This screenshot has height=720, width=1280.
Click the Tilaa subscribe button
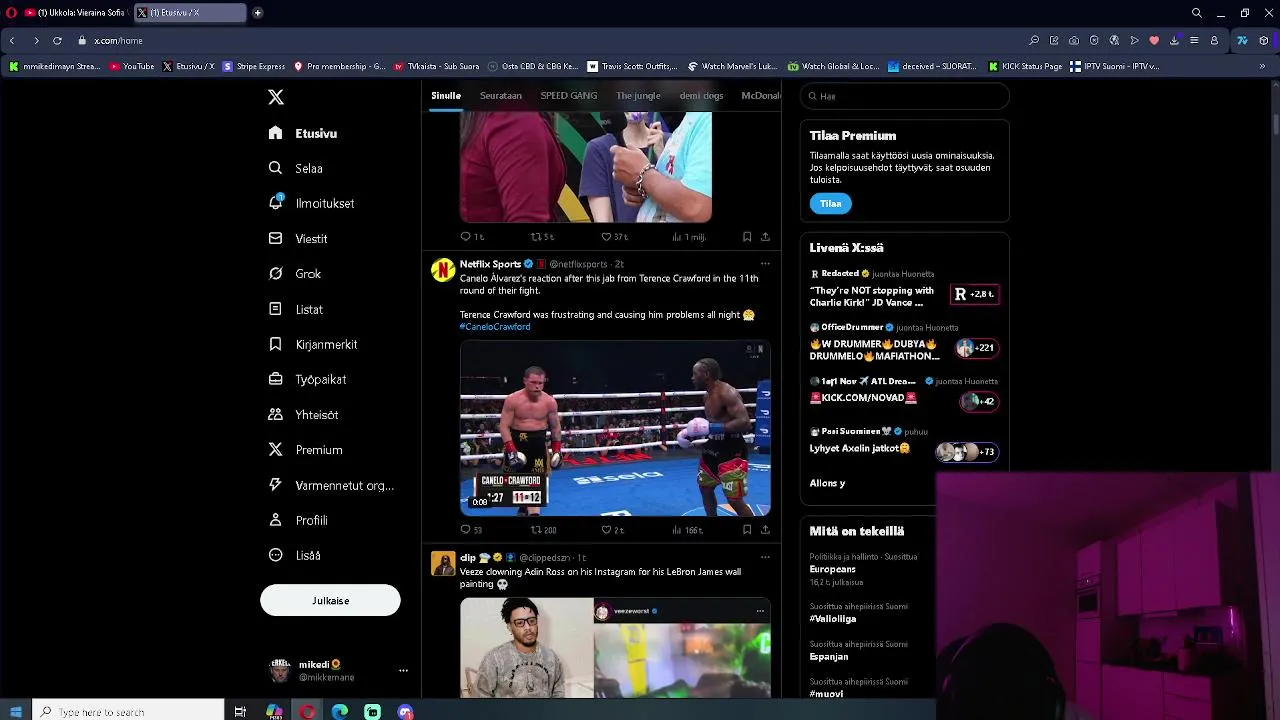[830, 204]
